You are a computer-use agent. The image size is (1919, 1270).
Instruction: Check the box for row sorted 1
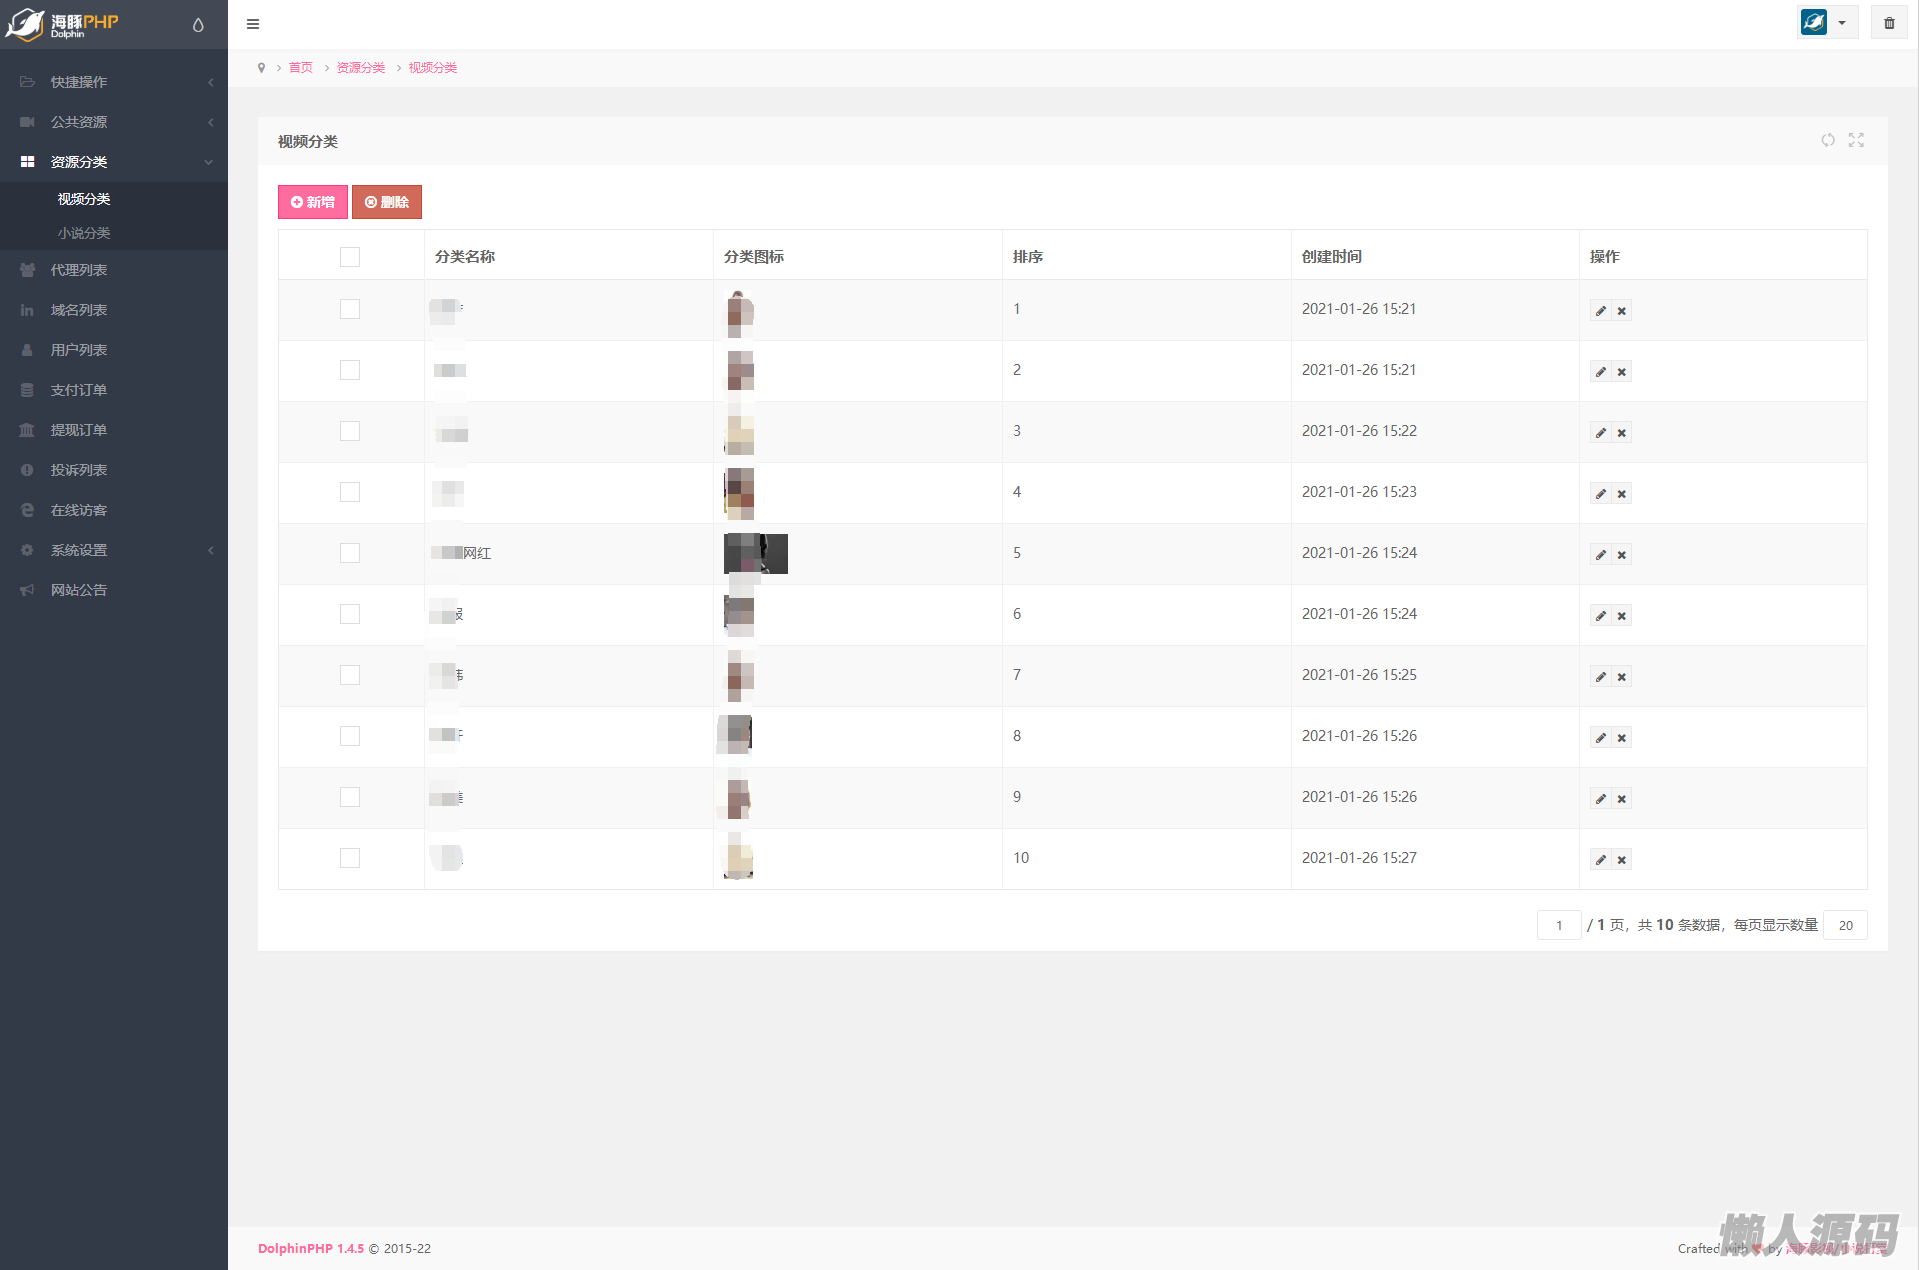pos(350,309)
